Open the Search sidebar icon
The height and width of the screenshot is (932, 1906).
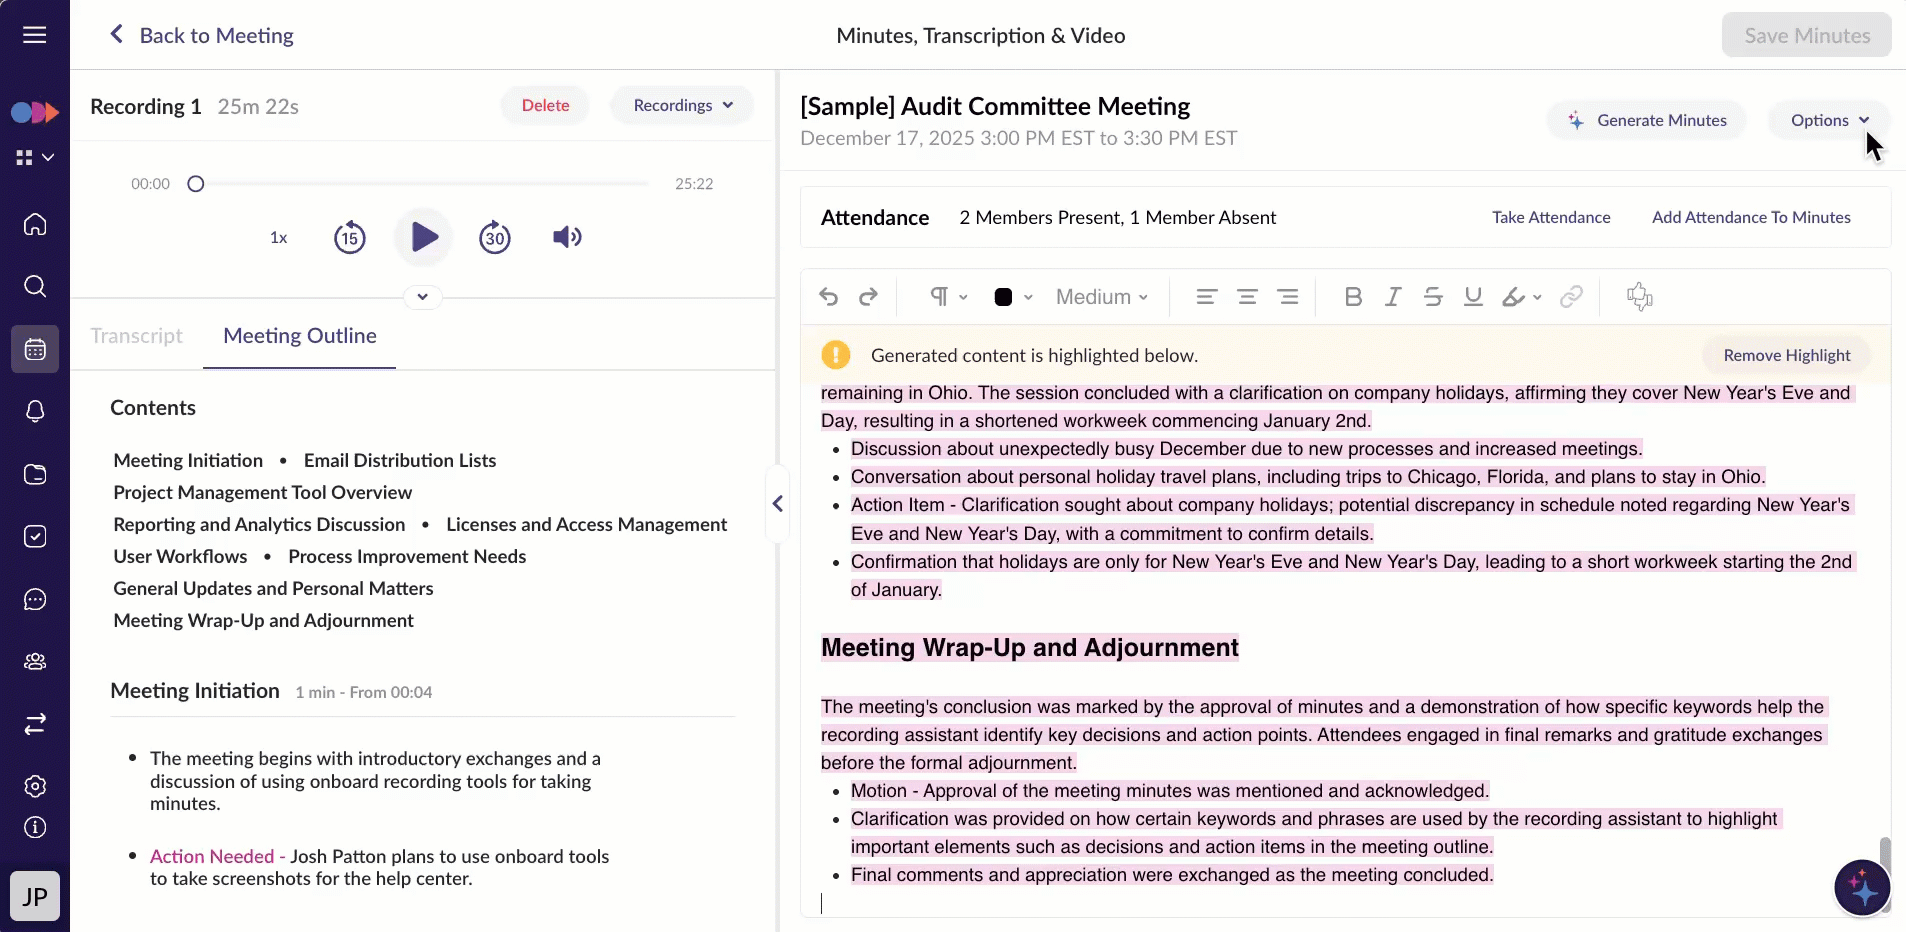(x=35, y=287)
